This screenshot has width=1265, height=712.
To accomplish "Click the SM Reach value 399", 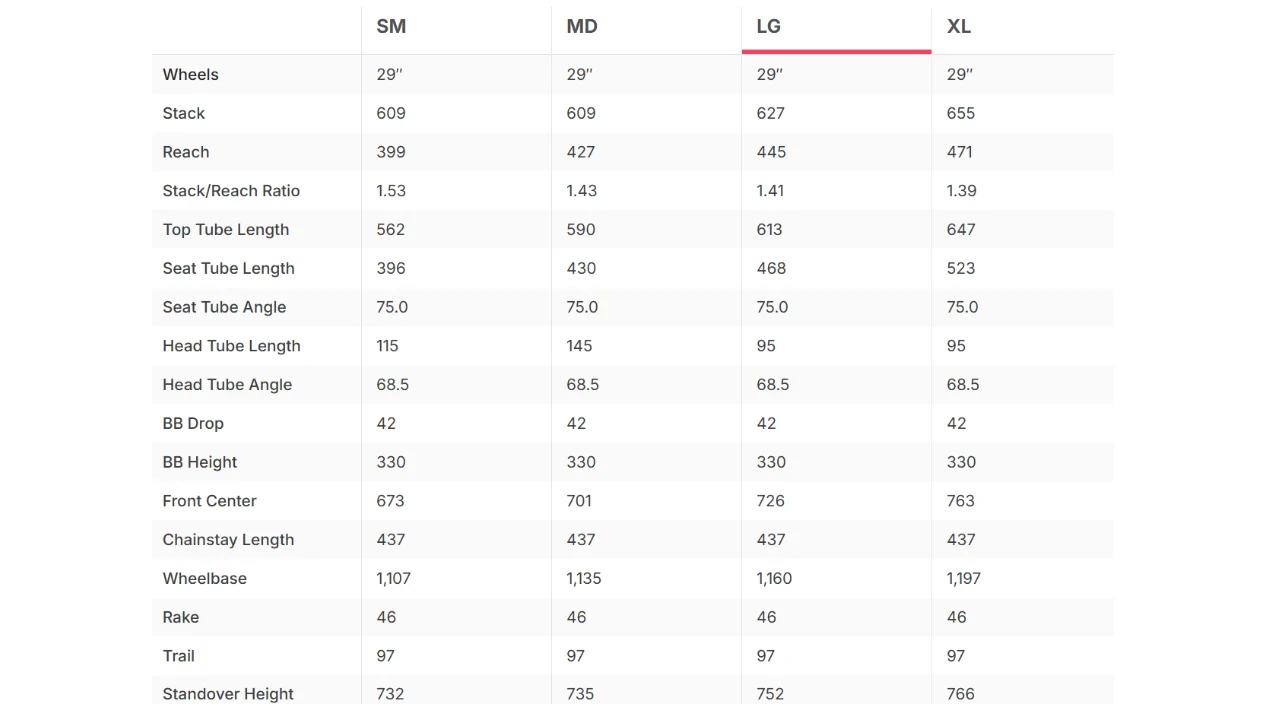I will point(391,152).
